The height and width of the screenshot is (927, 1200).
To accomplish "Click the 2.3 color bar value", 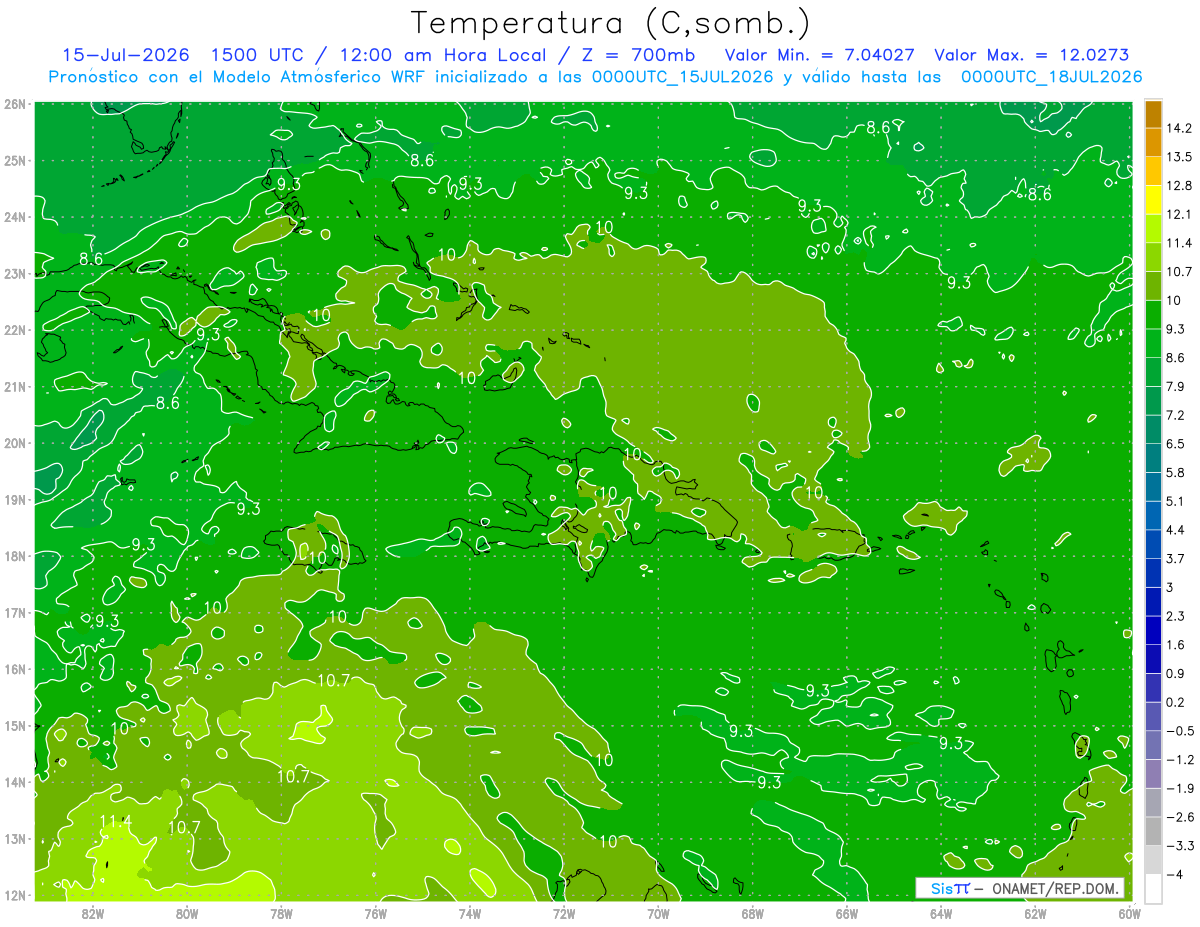I will pyautogui.click(x=1175, y=616).
